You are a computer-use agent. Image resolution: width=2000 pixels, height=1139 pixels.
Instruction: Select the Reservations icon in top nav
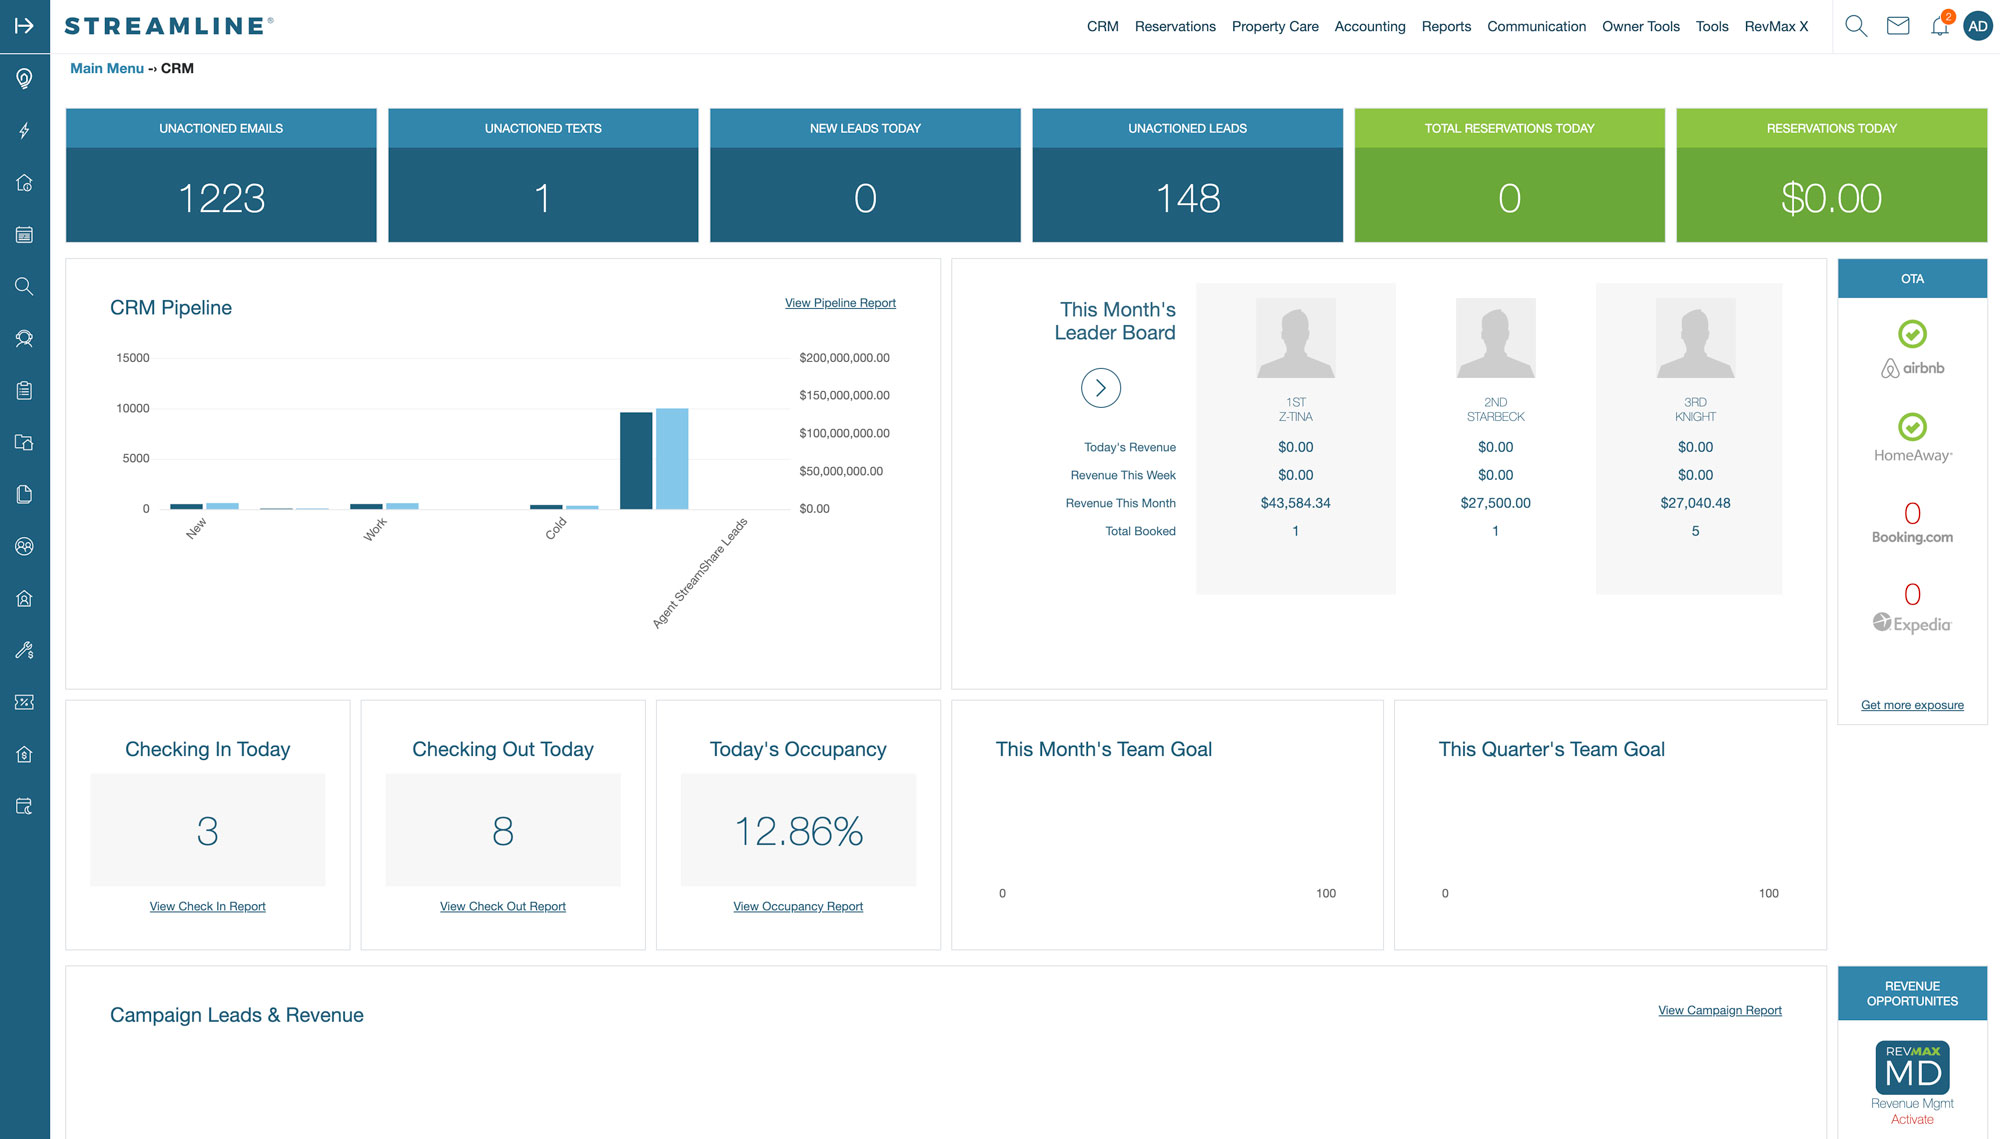(1174, 25)
